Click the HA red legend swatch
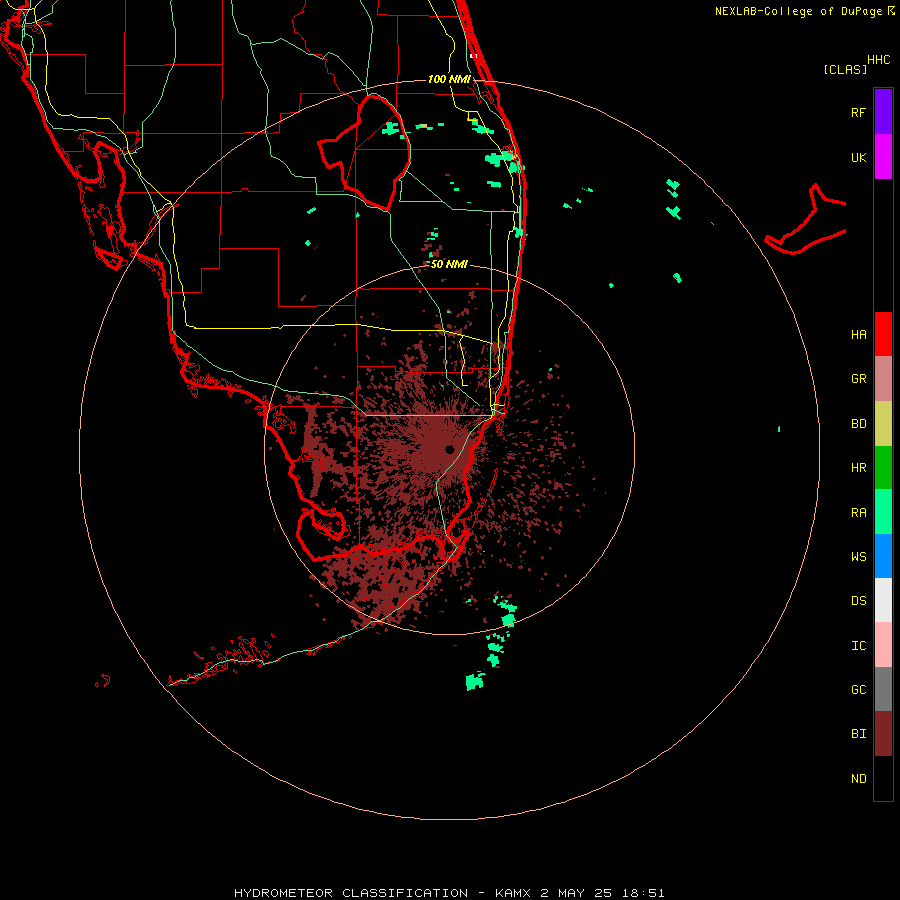 [x=883, y=334]
